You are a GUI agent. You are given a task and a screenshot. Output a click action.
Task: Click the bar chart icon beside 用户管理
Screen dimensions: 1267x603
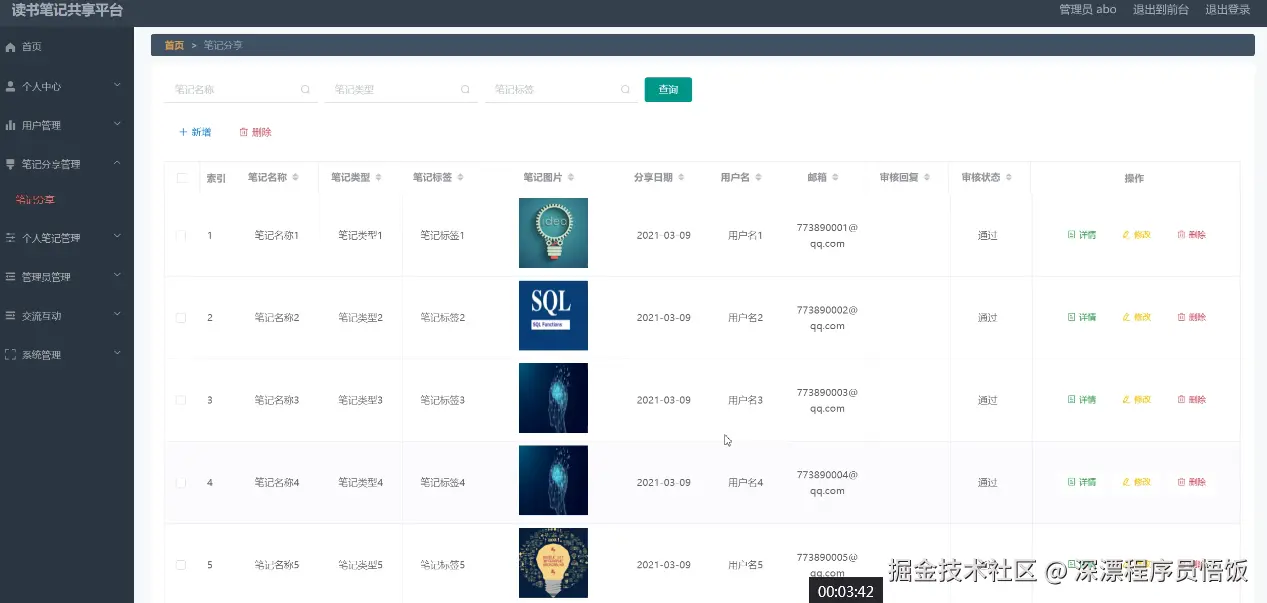point(11,125)
